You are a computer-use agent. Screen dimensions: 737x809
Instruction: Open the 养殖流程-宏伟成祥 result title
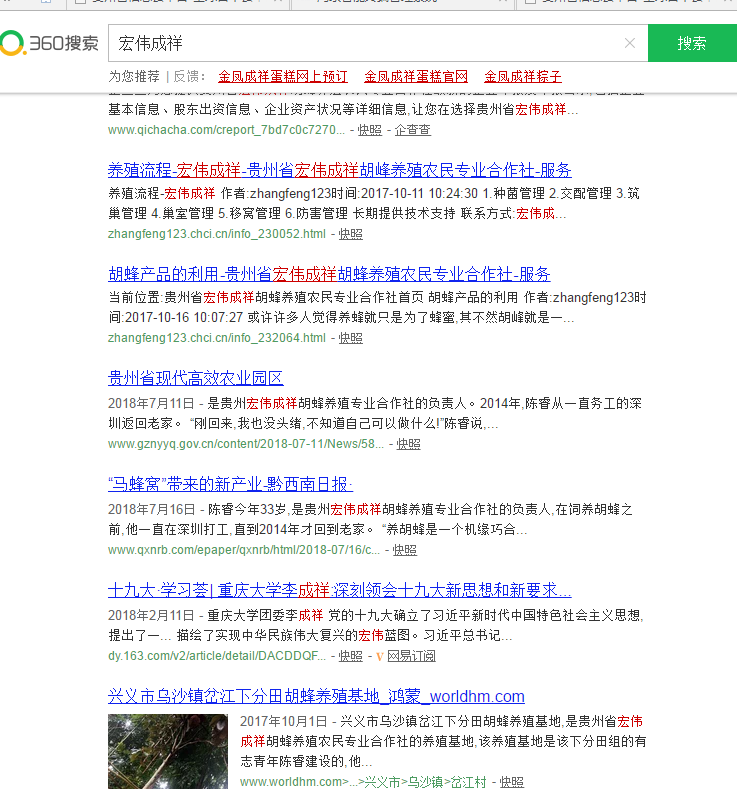(339, 170)
